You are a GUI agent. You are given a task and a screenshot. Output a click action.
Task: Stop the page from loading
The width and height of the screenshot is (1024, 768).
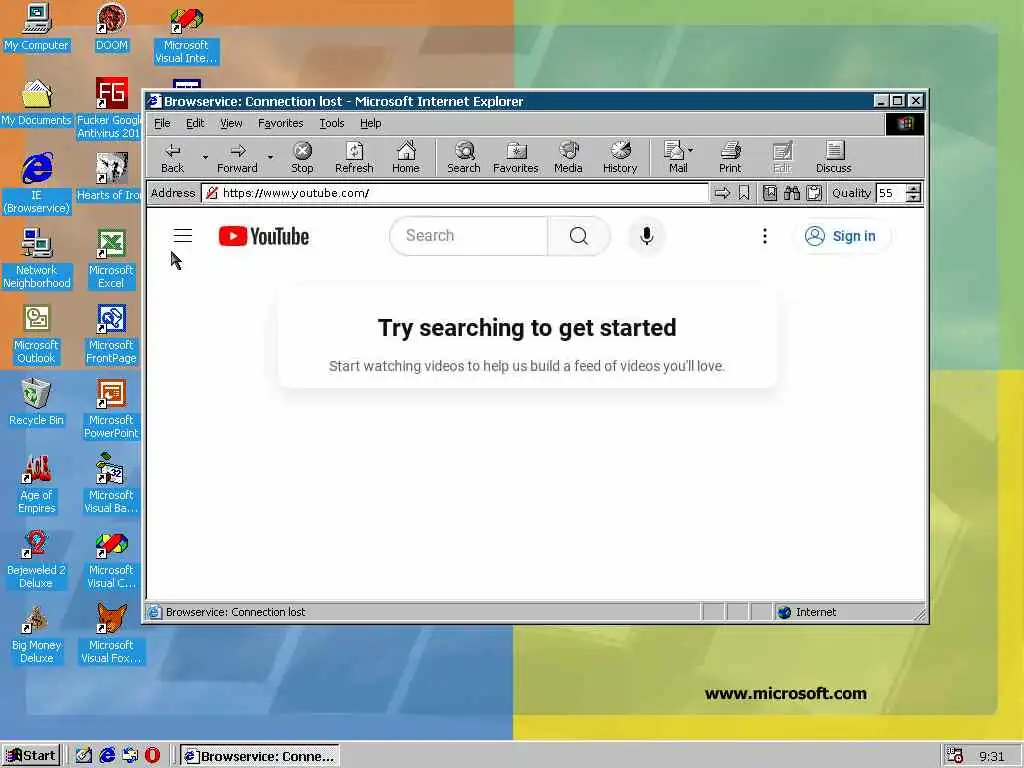coord(302,157)
